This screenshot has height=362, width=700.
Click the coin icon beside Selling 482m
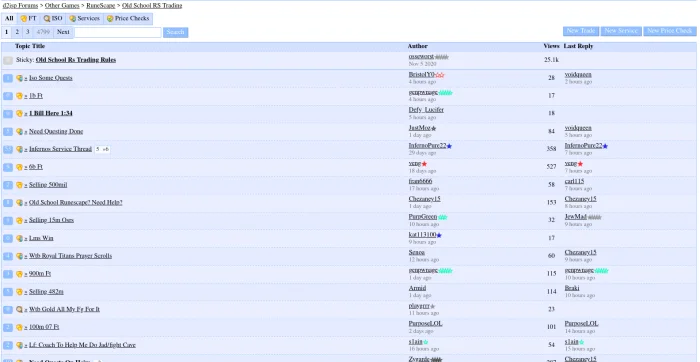click(x=19, y=292)
